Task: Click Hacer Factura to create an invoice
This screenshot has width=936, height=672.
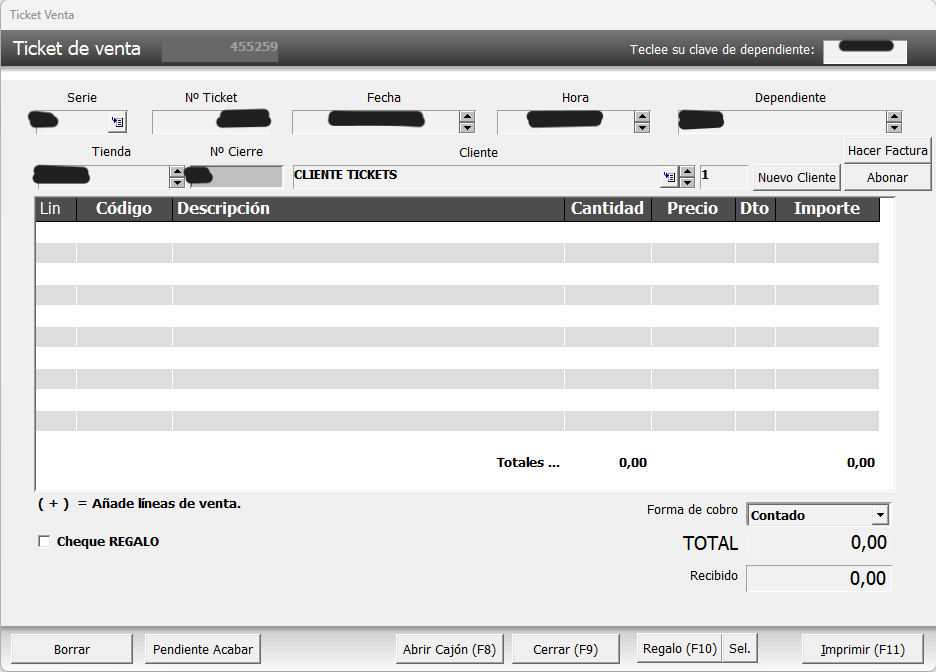Action: coord(888,151)
